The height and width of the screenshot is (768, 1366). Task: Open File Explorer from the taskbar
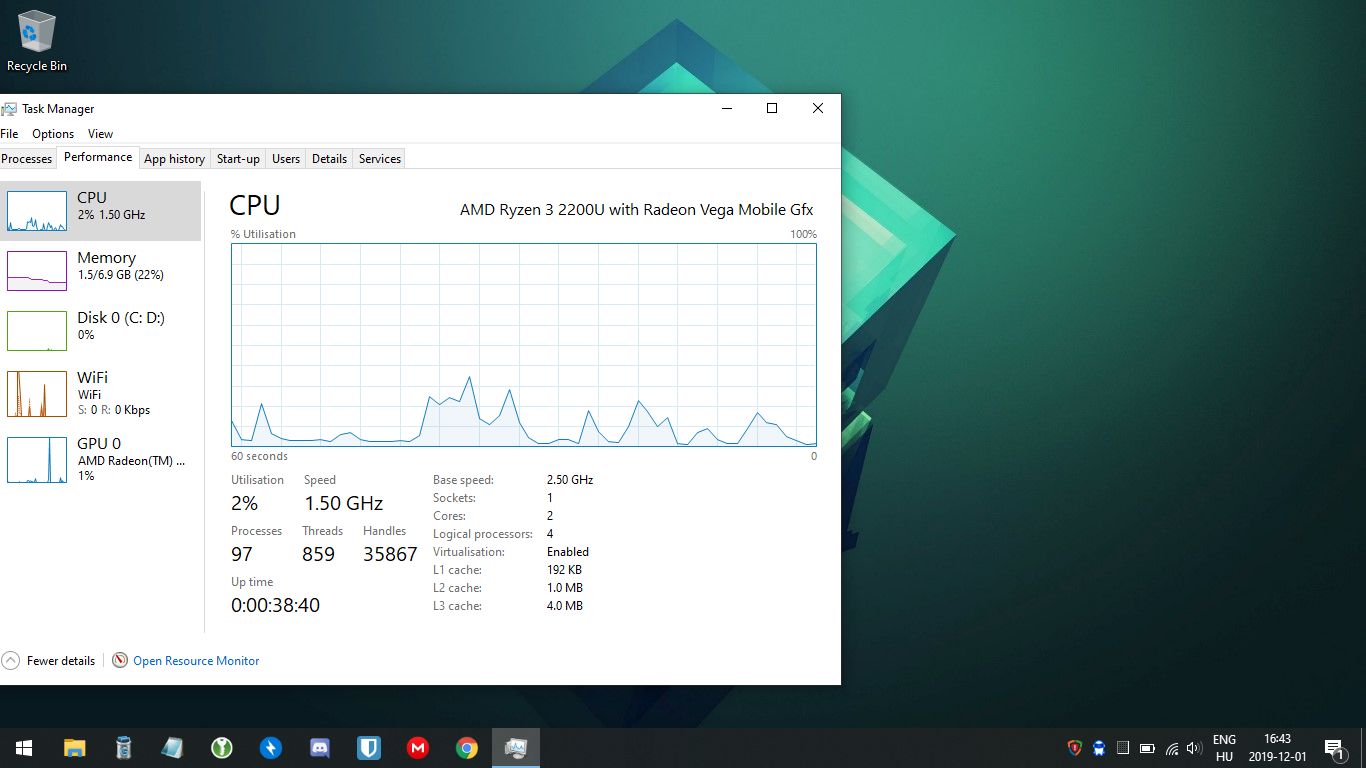click(74, 748)
